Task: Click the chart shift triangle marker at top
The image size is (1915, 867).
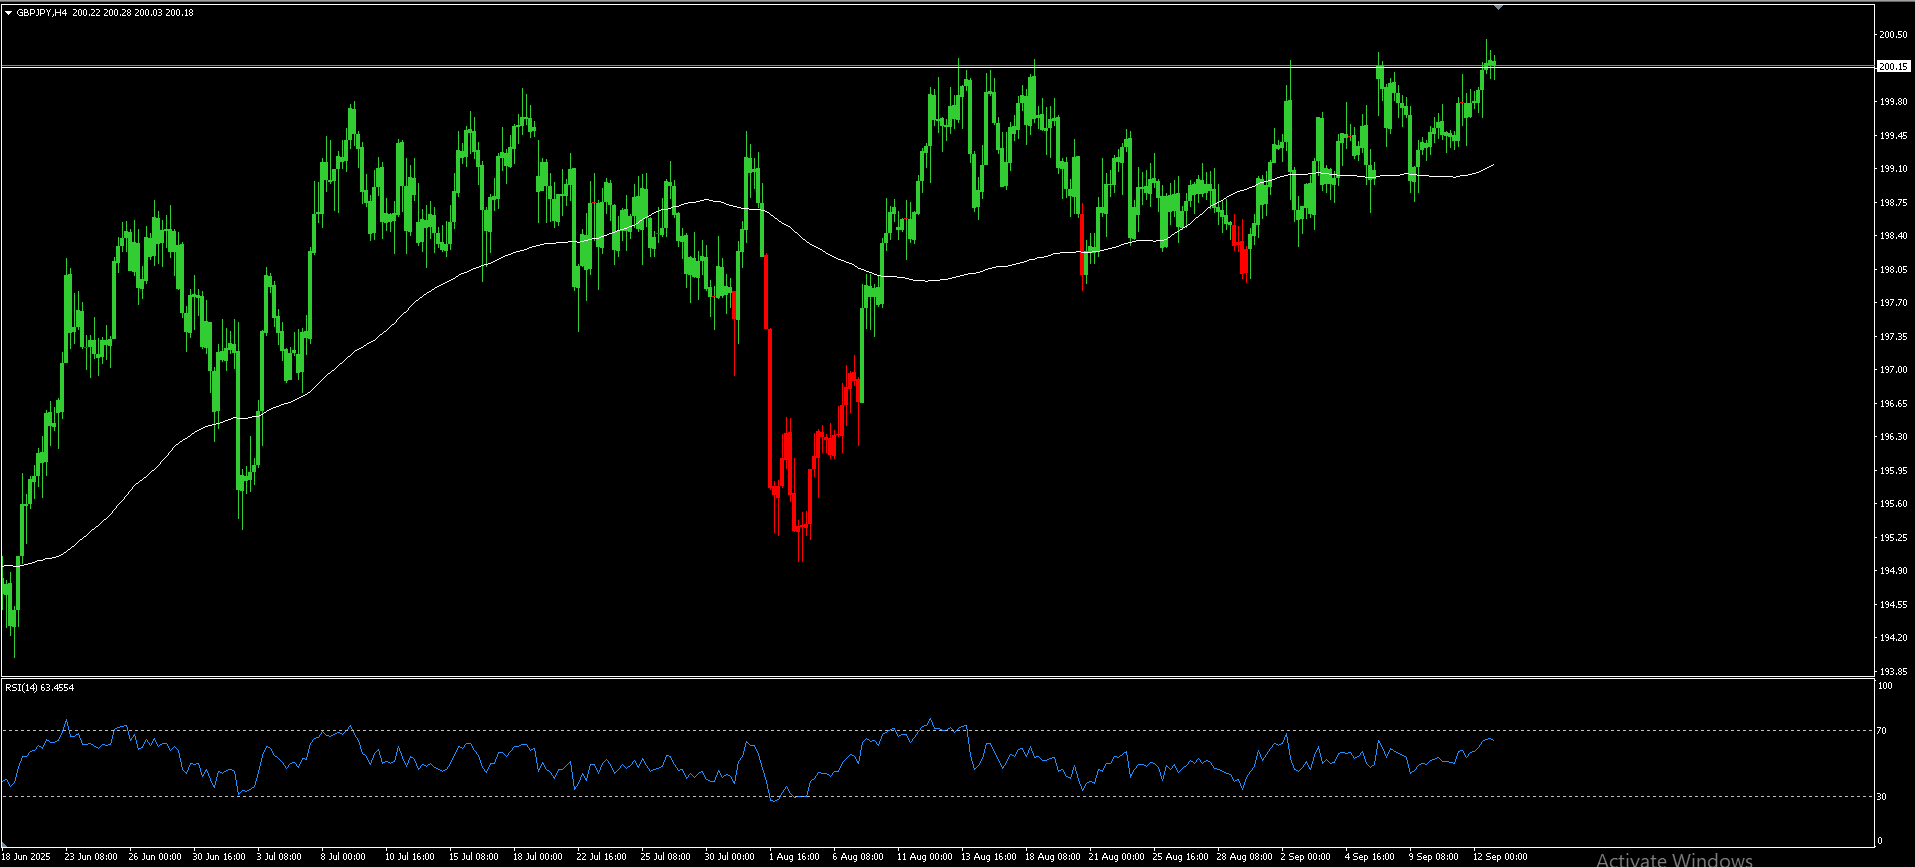Action: [x=1498, y=7]
